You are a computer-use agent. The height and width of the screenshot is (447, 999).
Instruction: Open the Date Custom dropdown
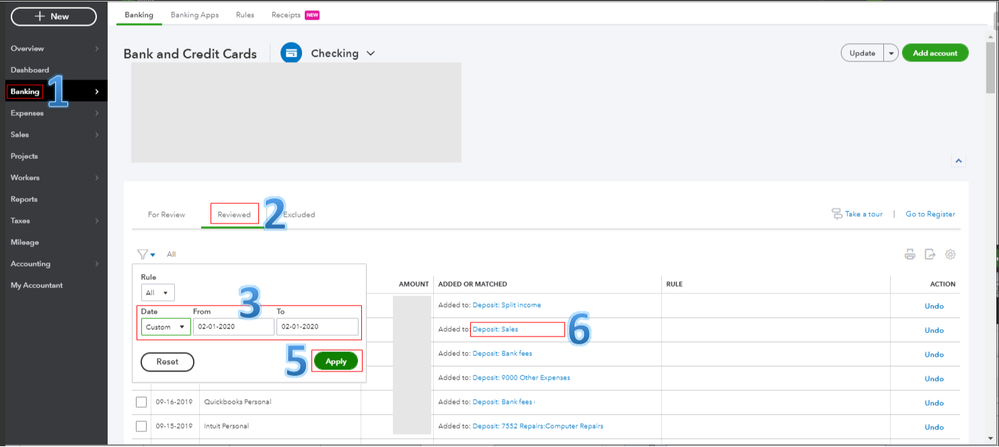point(166,327)
